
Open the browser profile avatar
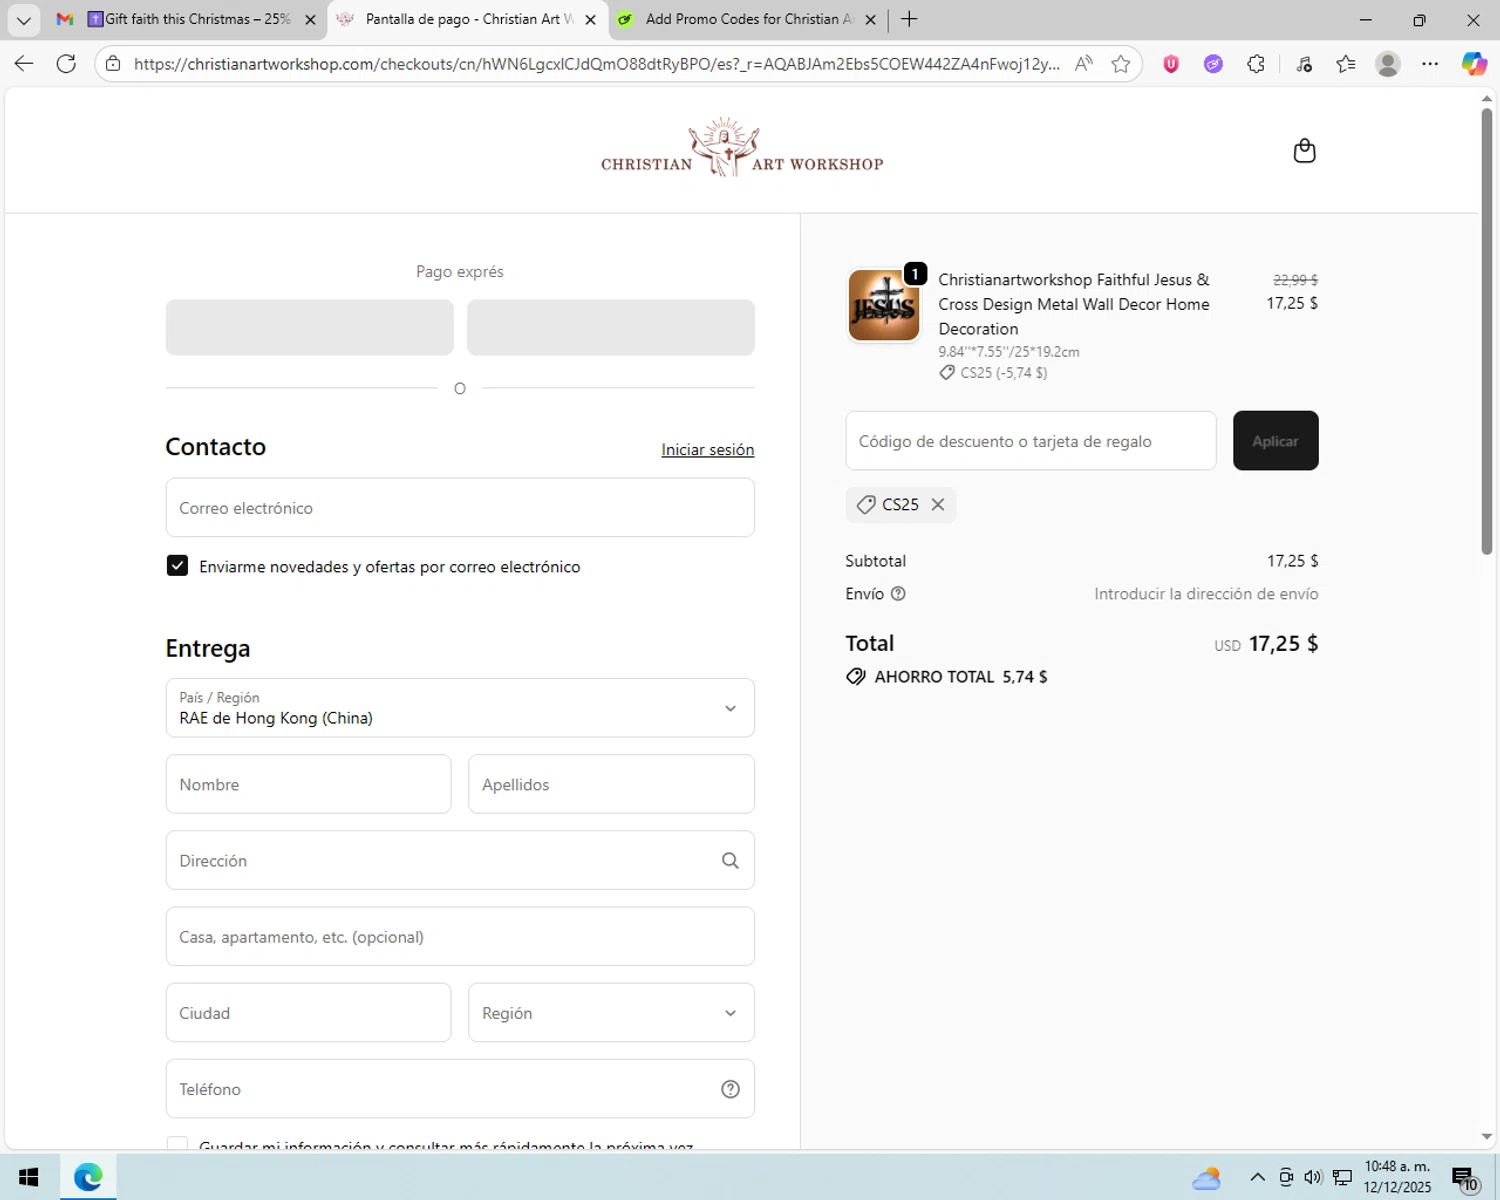[1388, 64]
